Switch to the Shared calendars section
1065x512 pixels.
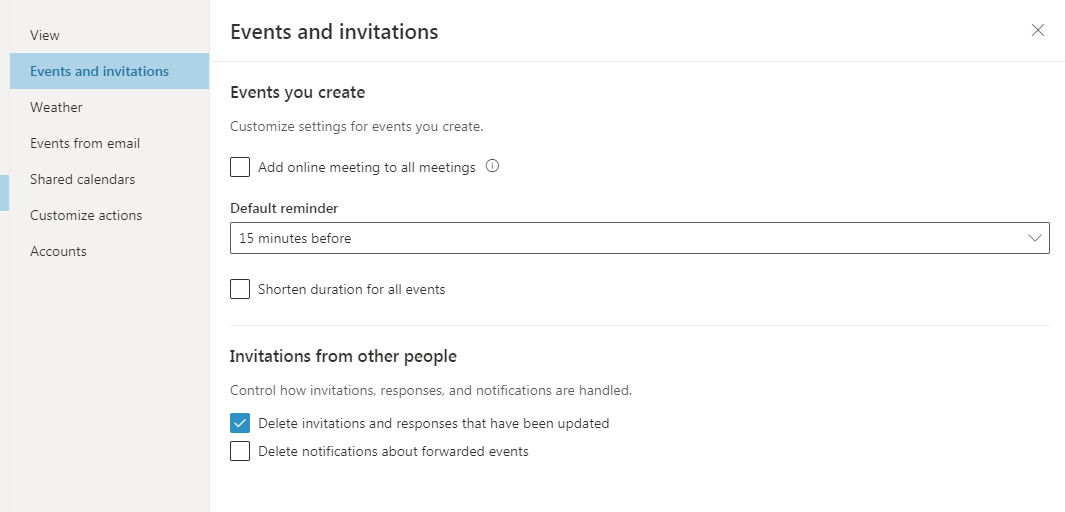tap(82, 179)
